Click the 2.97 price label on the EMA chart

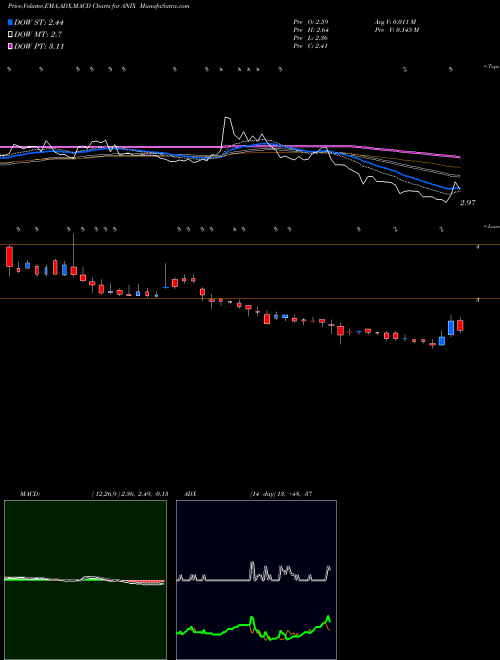(467, 203)
